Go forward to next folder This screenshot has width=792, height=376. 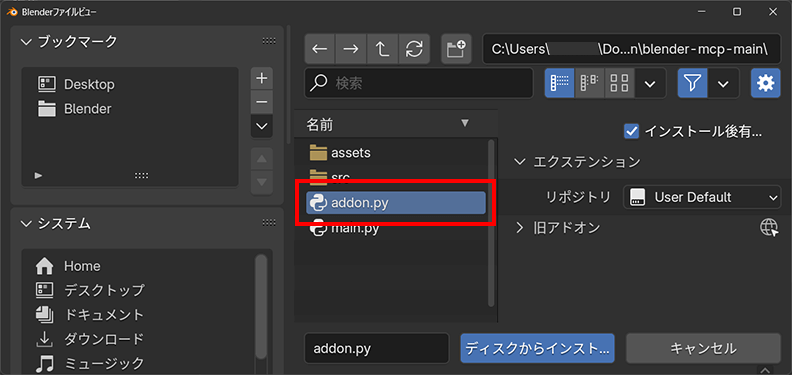(x=351, y=49)
